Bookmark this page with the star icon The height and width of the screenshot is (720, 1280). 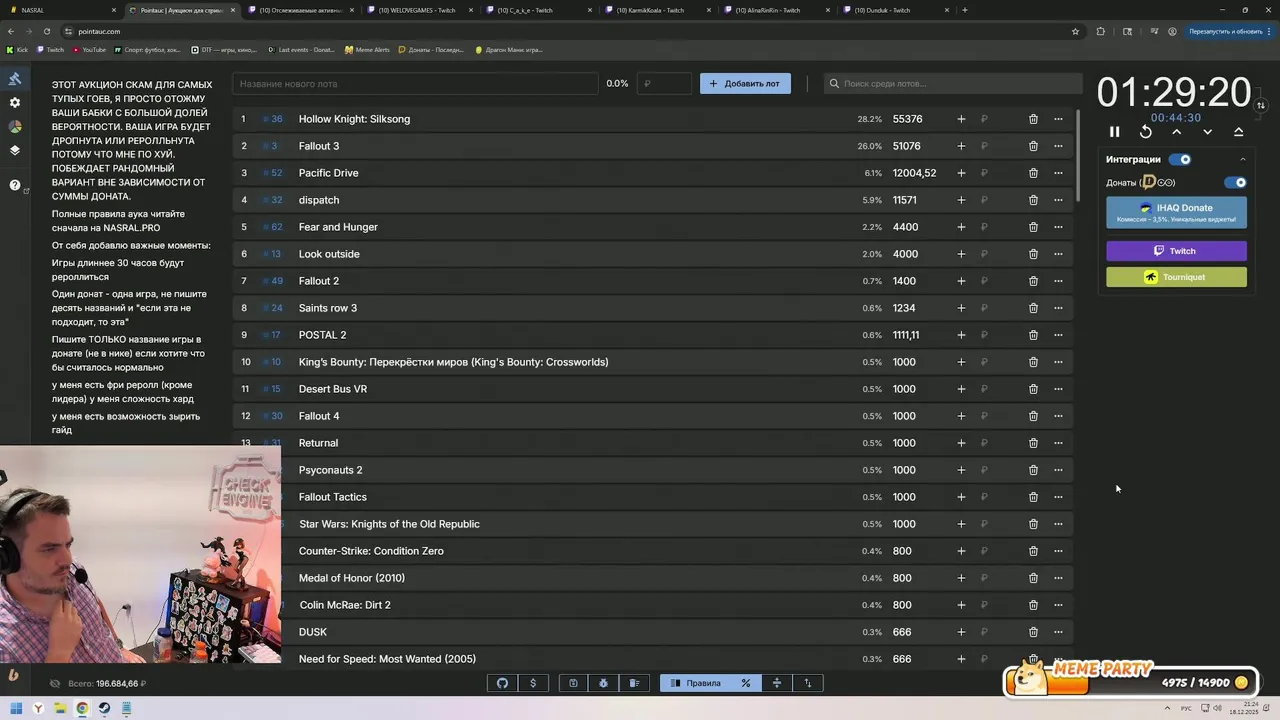1075,31
